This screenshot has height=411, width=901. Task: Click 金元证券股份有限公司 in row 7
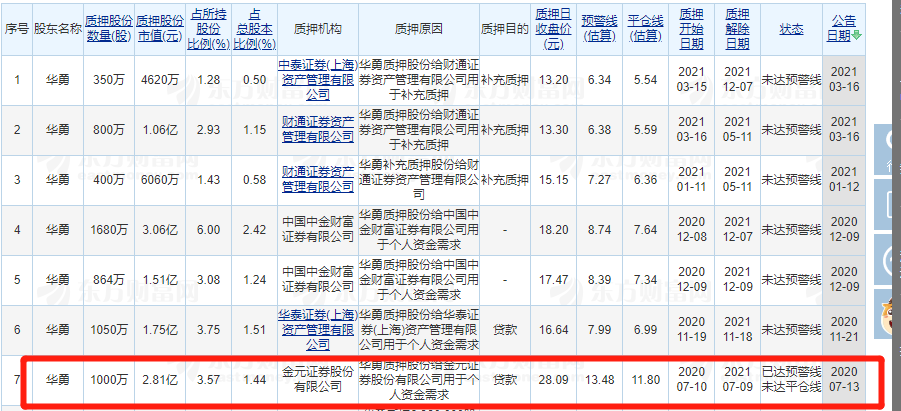pos(318,380)
